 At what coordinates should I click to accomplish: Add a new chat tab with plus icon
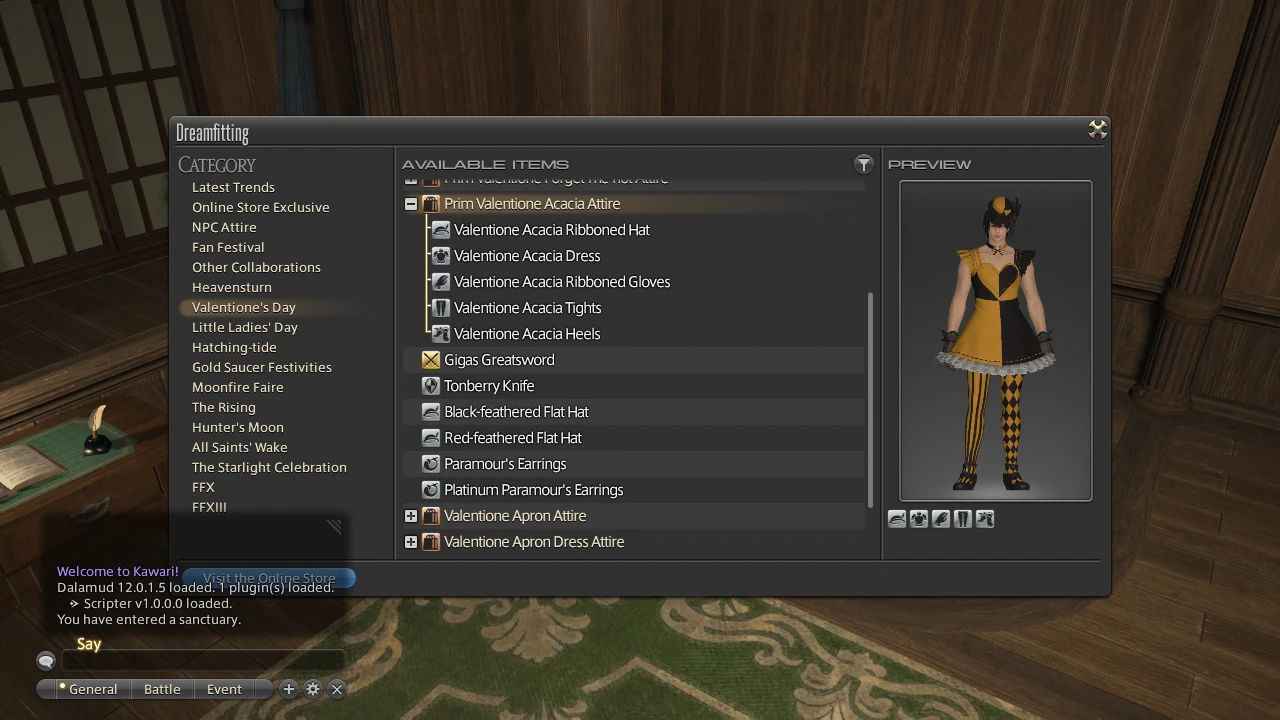tap(289, 689)
